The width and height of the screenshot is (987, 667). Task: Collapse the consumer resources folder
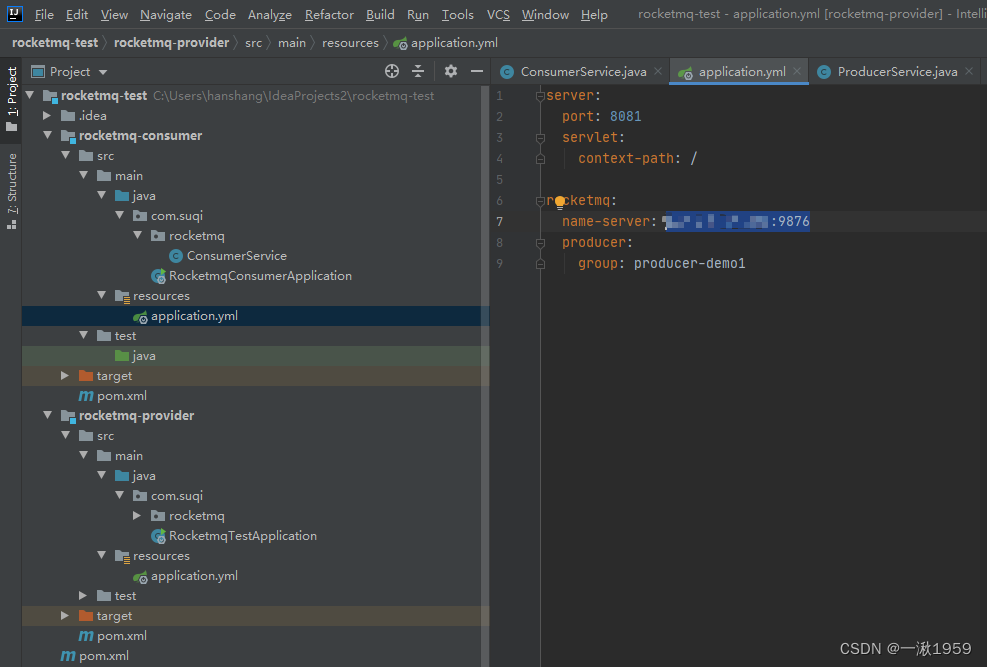coord(101,295)
